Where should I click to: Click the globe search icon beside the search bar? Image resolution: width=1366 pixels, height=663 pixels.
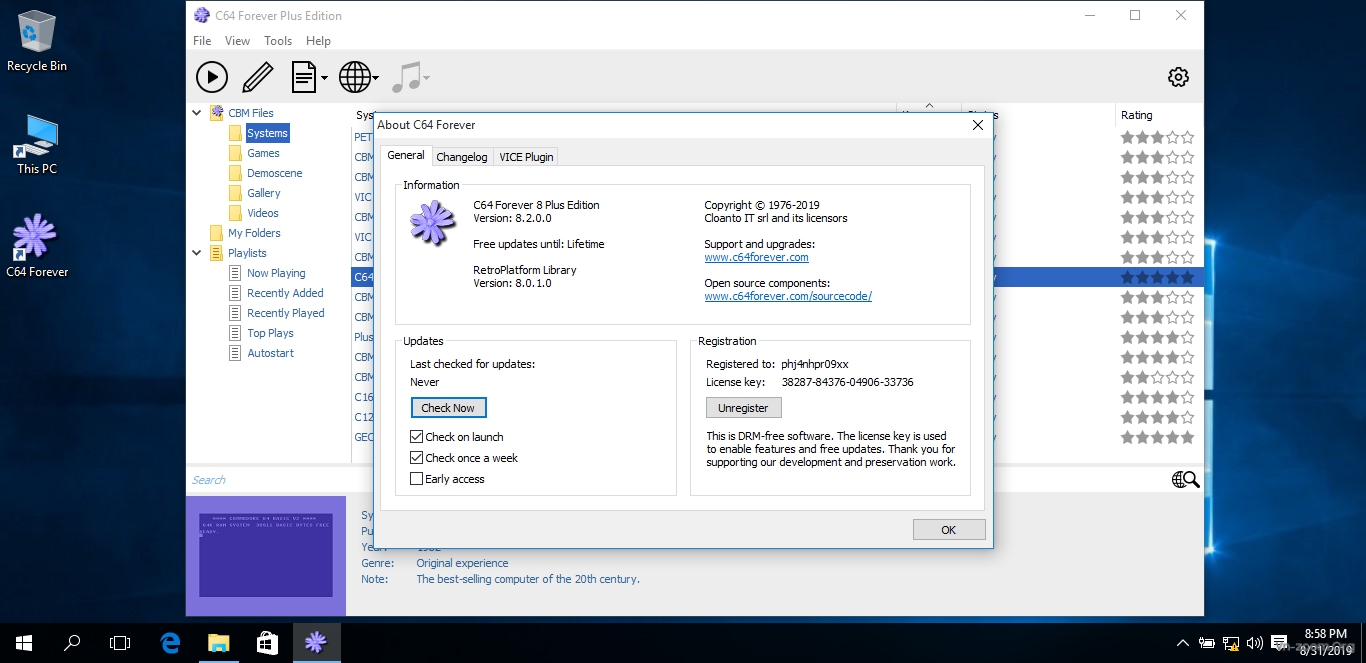tap(1185, 480)
